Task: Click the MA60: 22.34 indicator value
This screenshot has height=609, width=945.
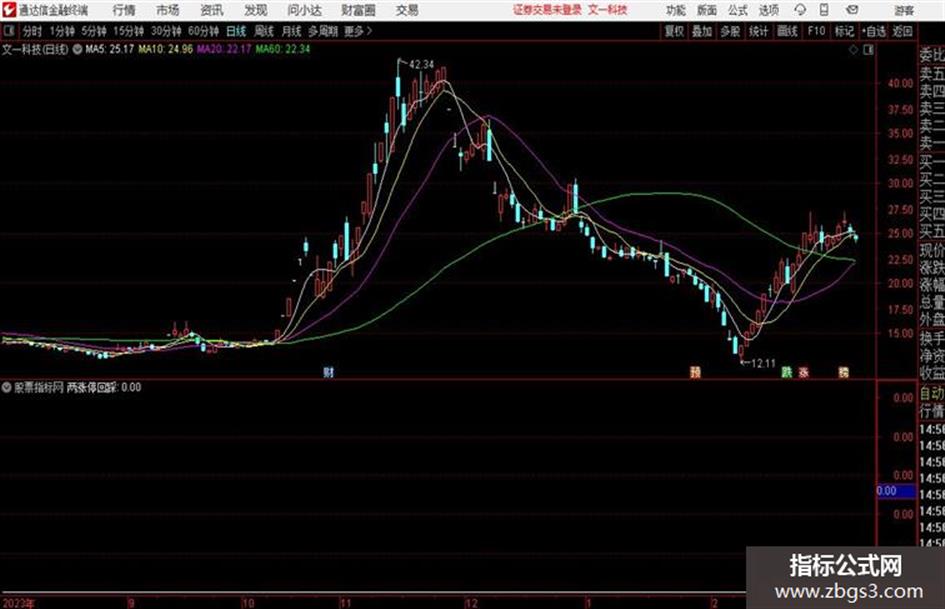Action: coord(283,49)
